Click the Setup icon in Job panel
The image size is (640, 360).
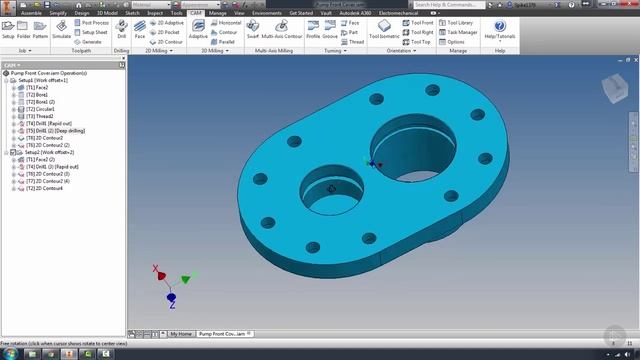8,29
